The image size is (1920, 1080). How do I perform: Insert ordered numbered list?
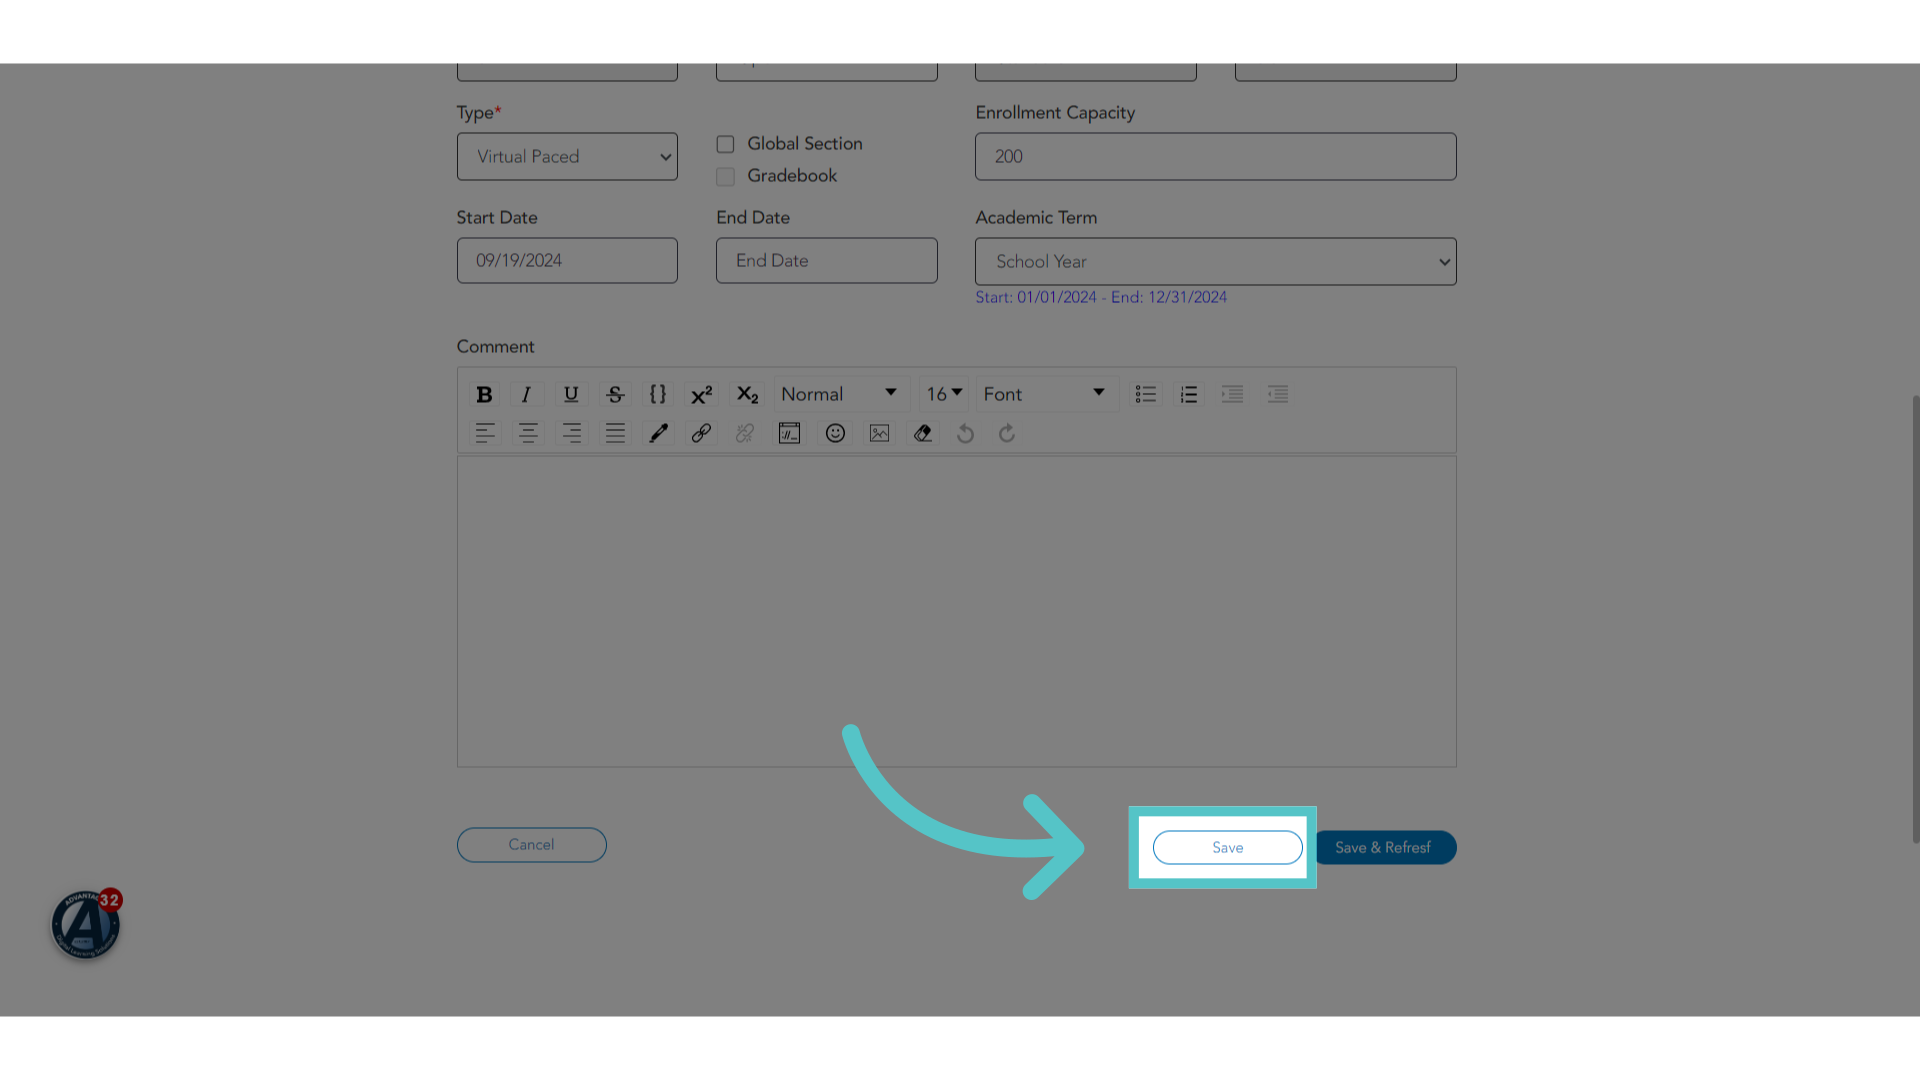[x=1189, y=394]
